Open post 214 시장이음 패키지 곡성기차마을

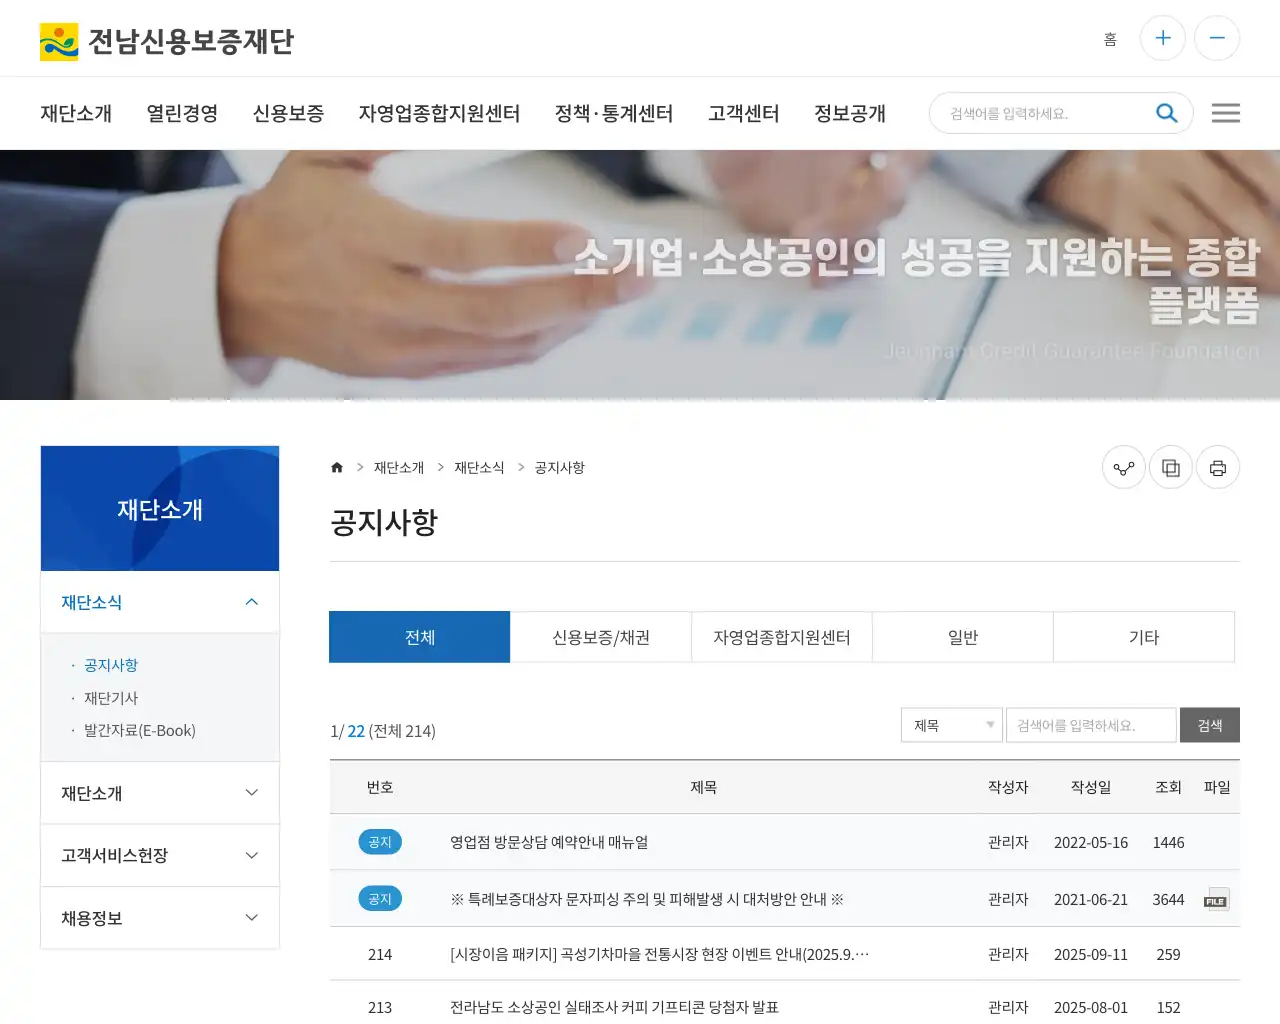tap(660, 954)
